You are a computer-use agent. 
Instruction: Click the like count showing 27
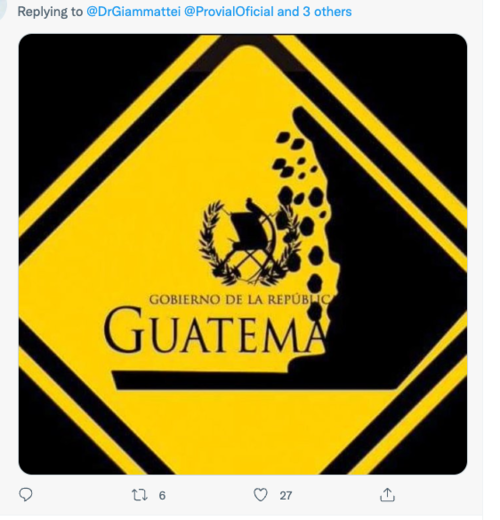286,496
